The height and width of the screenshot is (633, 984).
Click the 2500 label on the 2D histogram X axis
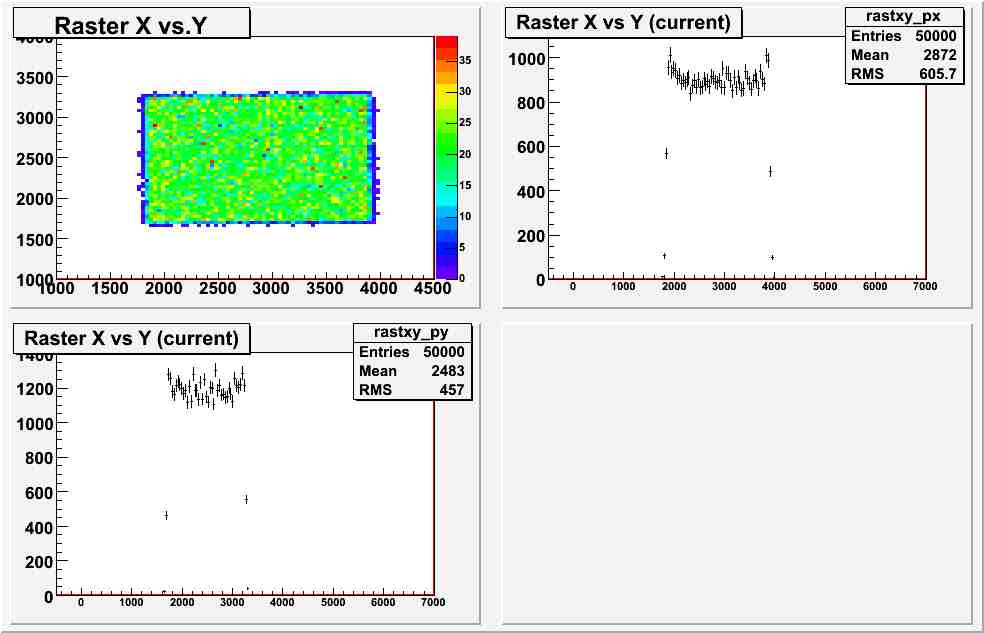217,289
